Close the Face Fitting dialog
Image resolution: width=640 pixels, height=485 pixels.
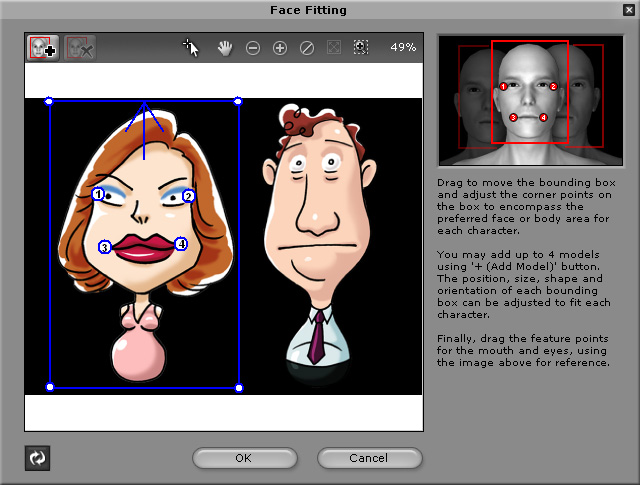point(627,10)
